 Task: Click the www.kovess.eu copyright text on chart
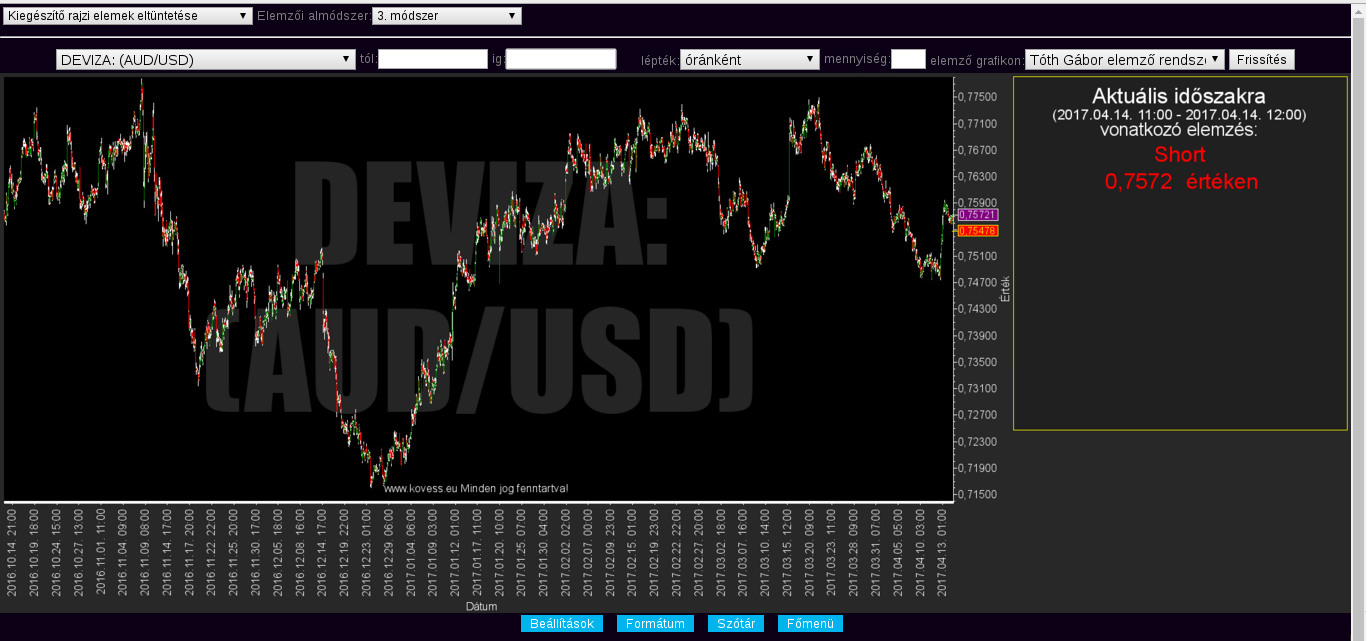tap(476, 489)
